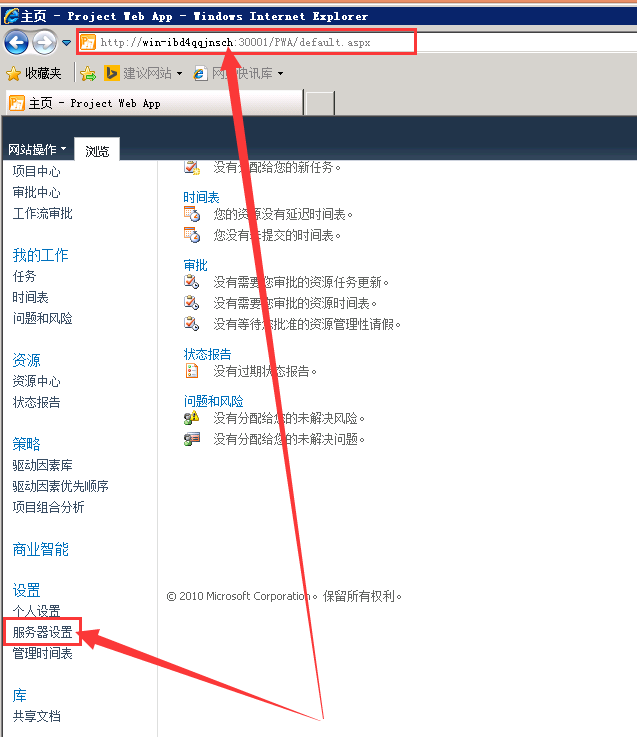Click the 2010 Microsoft Corporation copyright text

(x=284, y=596)
